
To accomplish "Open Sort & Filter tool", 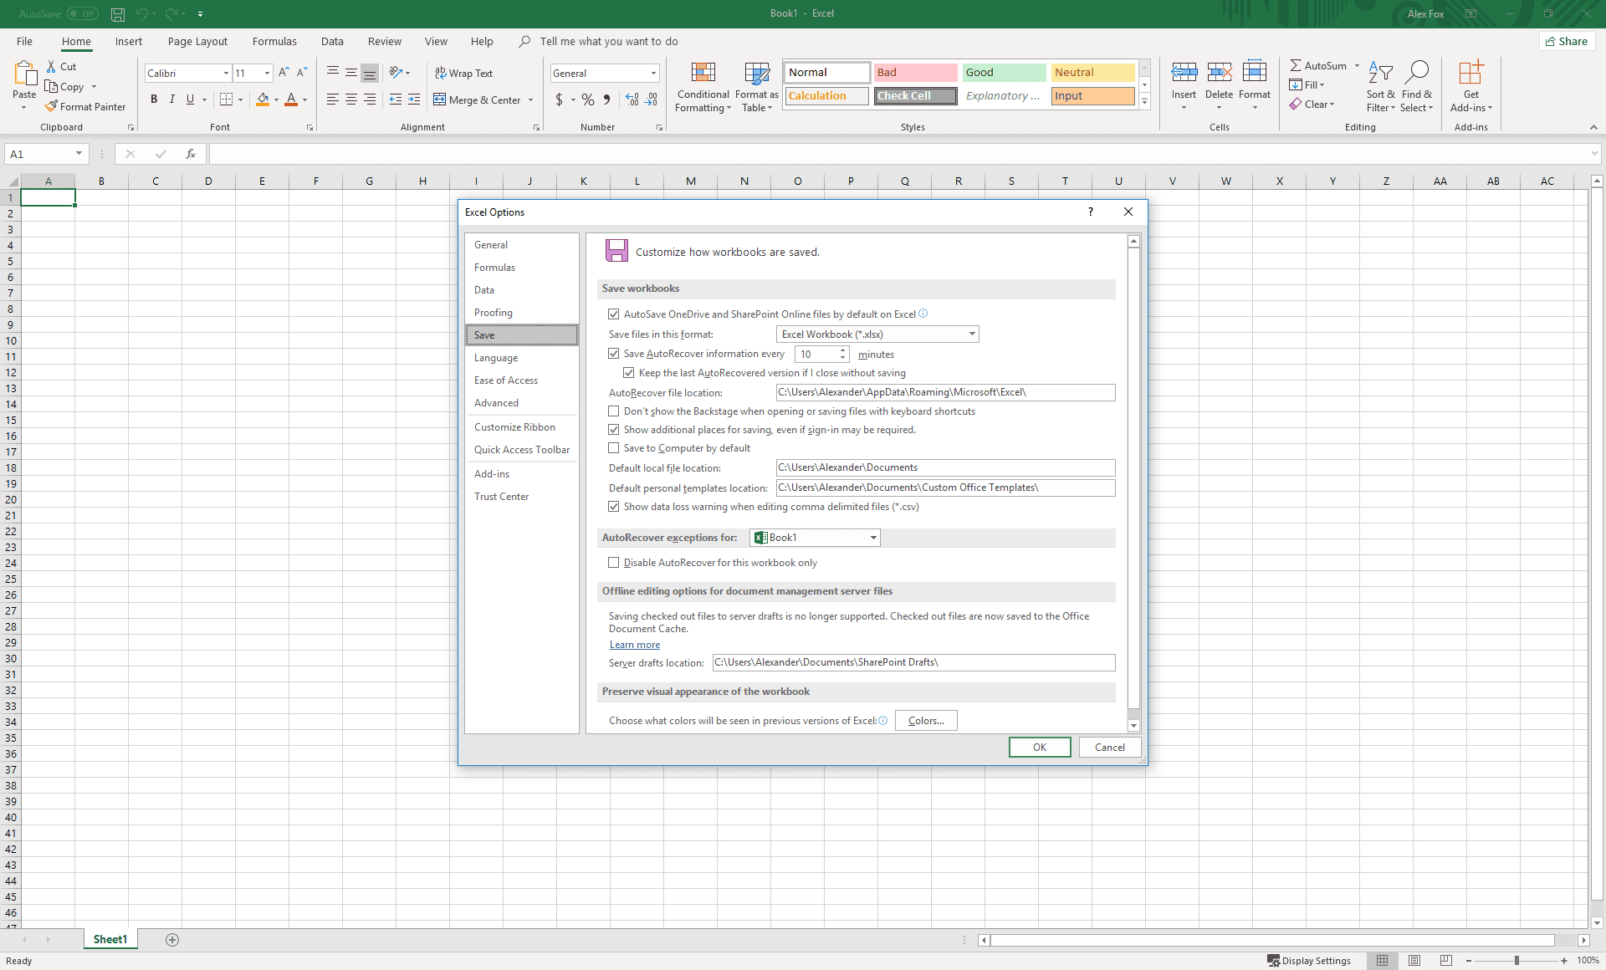I will pyautogui.click(x=1380, y=86).
